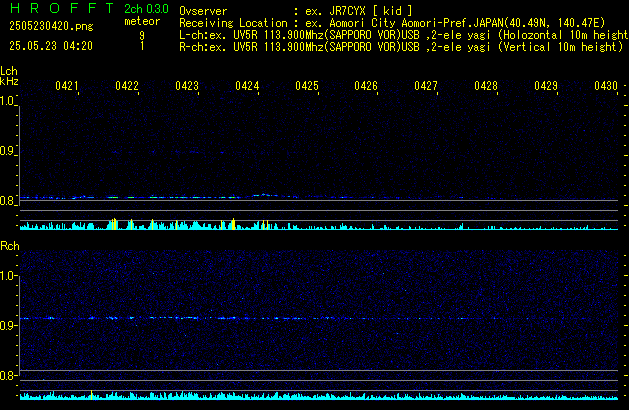
Task: Select the 0423 time axis marker
Action: (x=187, y=86)
